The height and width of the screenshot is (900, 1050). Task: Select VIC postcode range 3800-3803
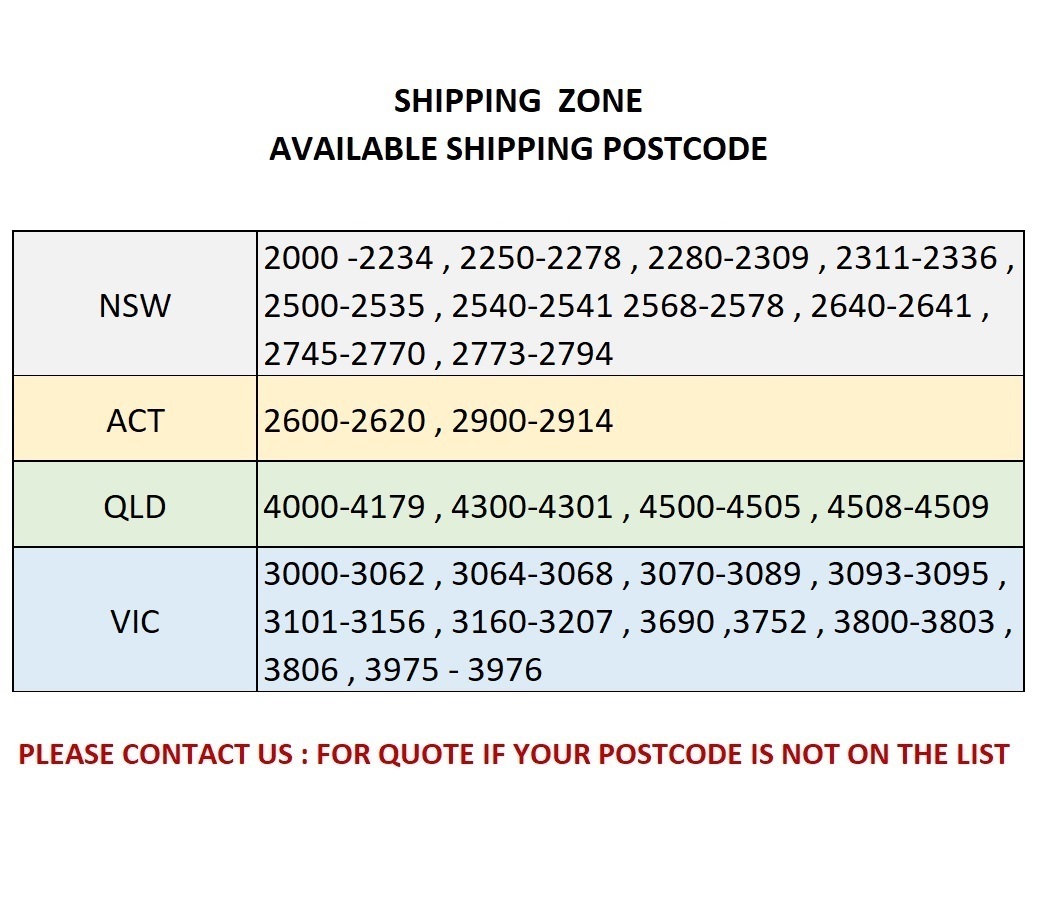(915, 622)
